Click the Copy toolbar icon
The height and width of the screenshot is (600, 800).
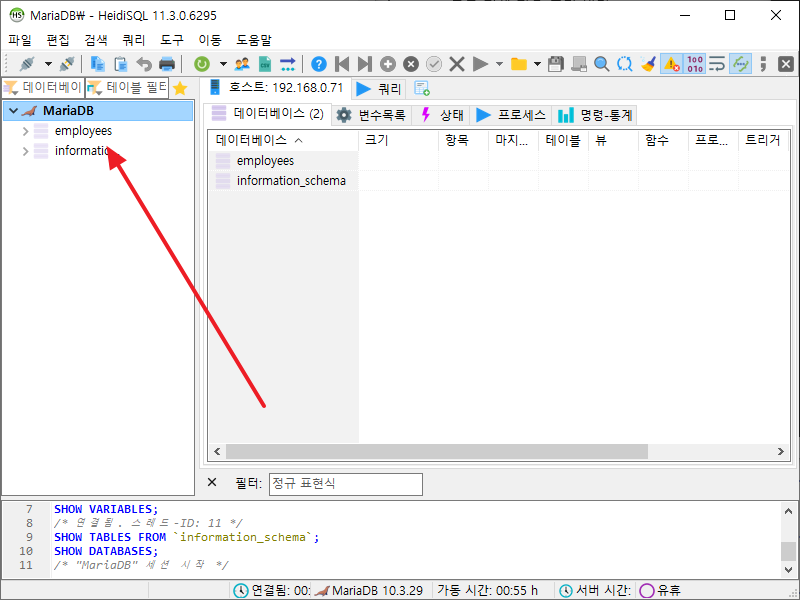click(97, 64)
